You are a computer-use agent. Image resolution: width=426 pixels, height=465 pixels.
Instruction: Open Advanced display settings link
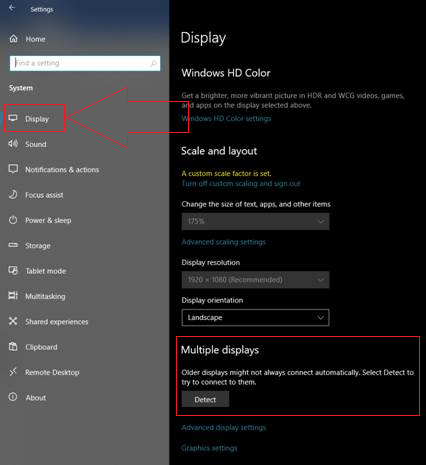[x=224, y=428]
